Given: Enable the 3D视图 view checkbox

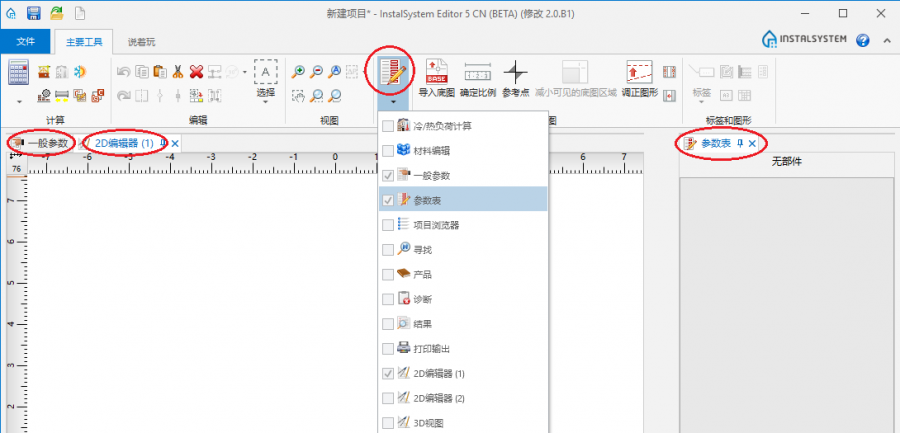Looking at the screenshot, I should click(x=388, y=422).
